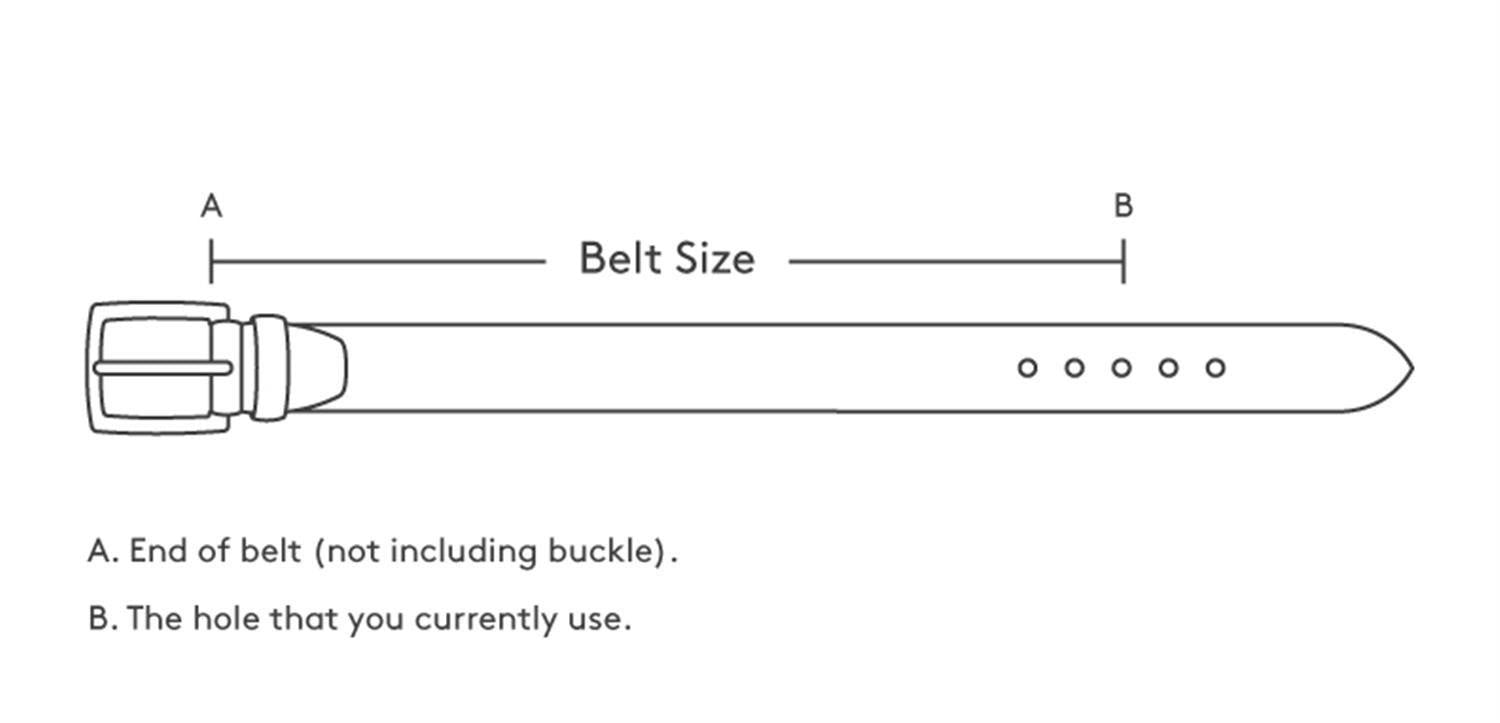Click the measurement line left of "Belt Size"

(x=380, y=262)
